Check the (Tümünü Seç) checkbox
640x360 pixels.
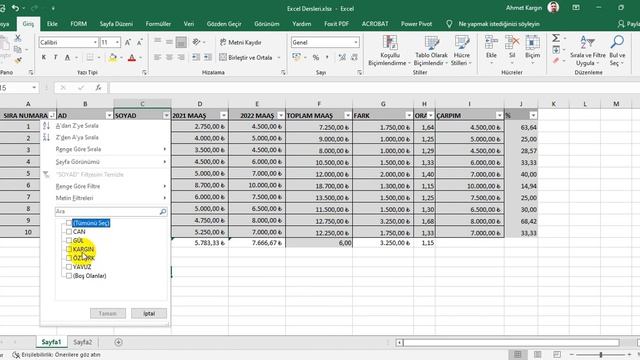tap(69, 223)
